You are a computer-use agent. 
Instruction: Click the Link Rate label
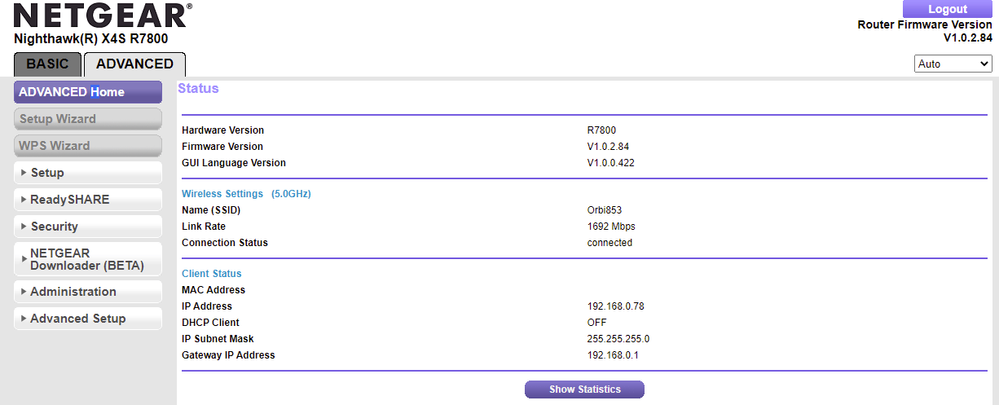[203, 226]
